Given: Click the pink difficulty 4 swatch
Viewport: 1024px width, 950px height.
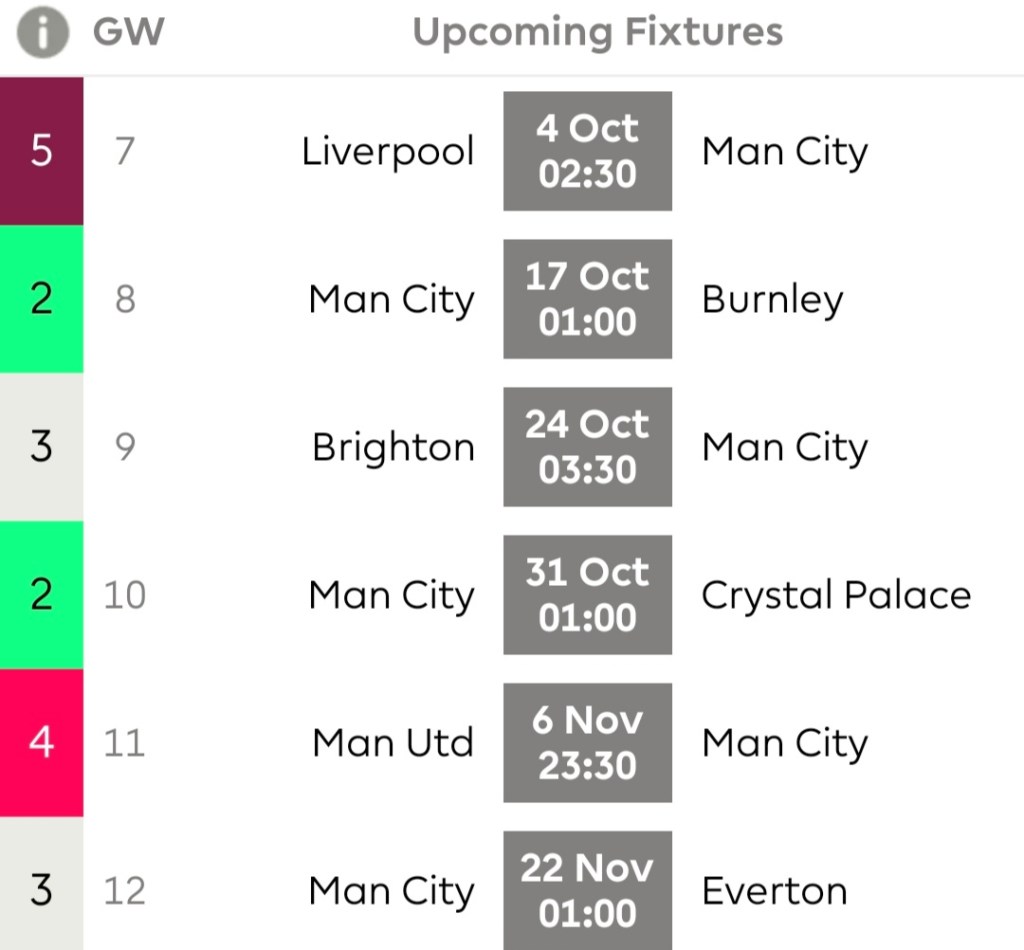Looking at the screenshot, I should (41, 743).
